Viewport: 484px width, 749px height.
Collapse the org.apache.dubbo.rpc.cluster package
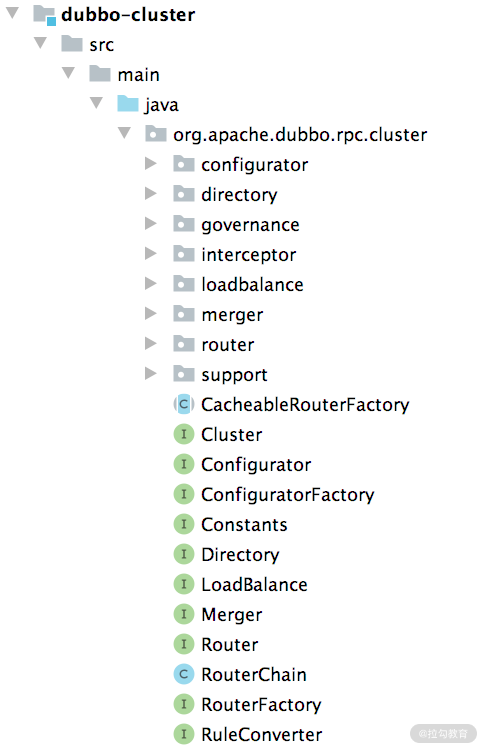click(x=124, y=133)
